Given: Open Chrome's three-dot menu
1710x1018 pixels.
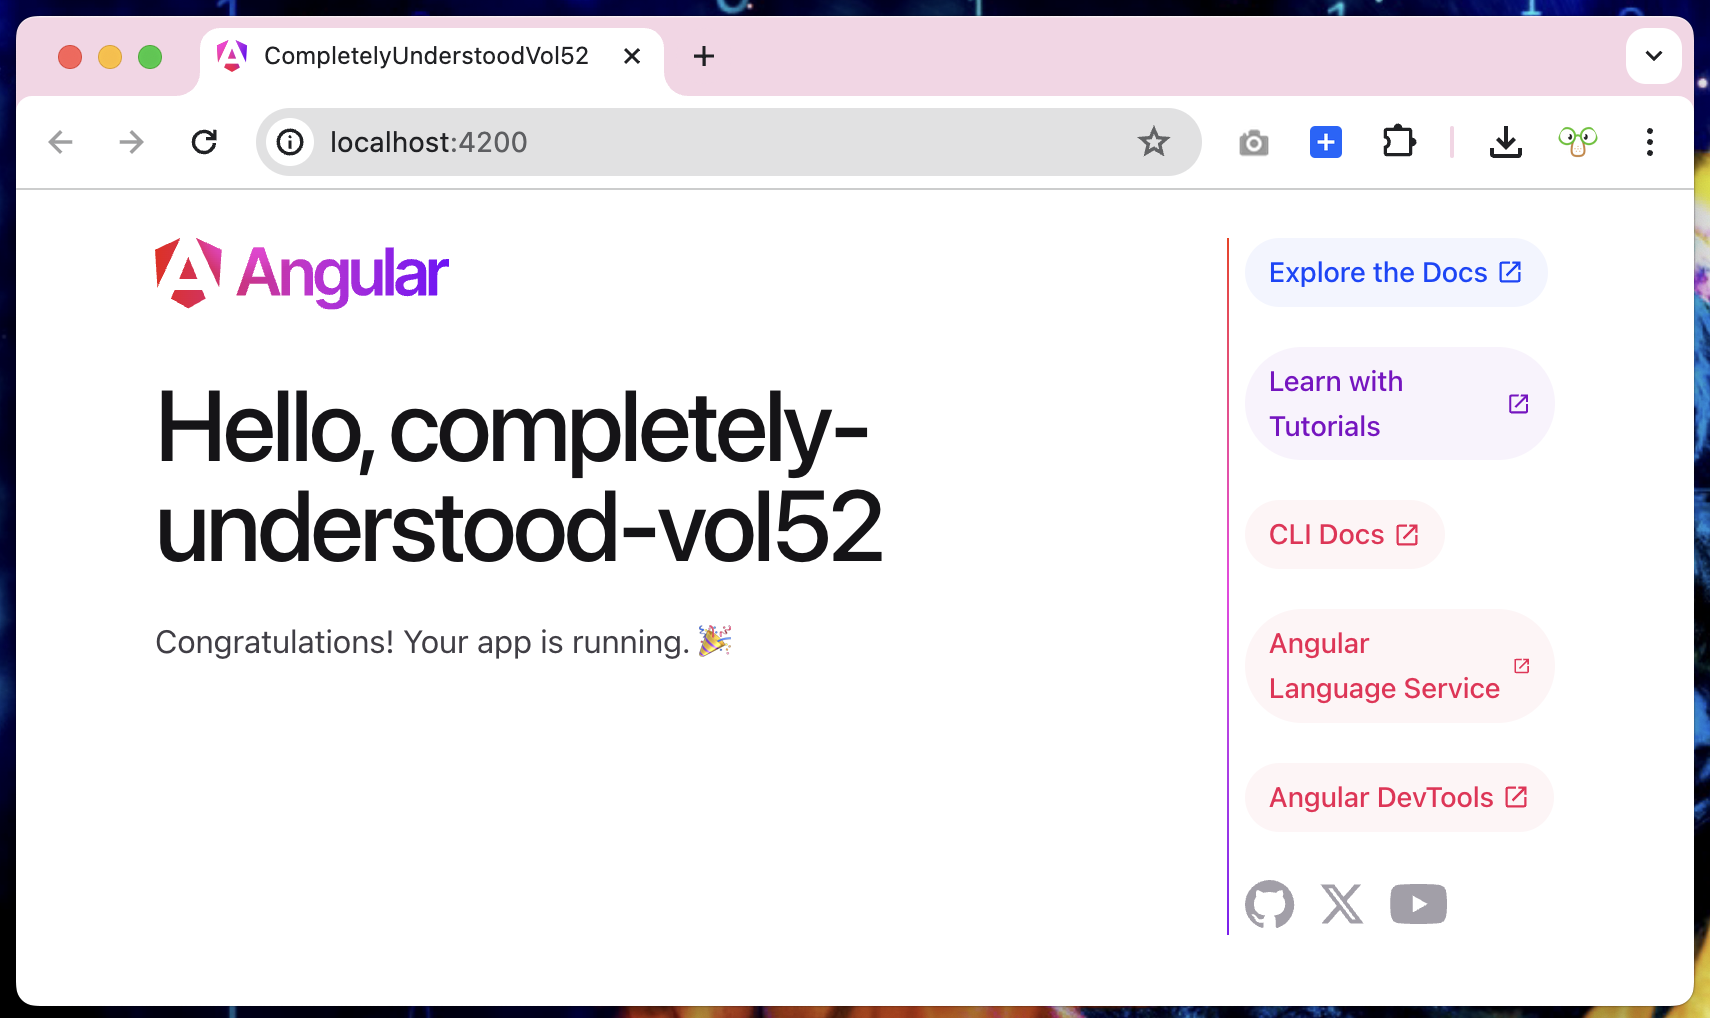Looking at the screenshot, I should coord(1649,142).
